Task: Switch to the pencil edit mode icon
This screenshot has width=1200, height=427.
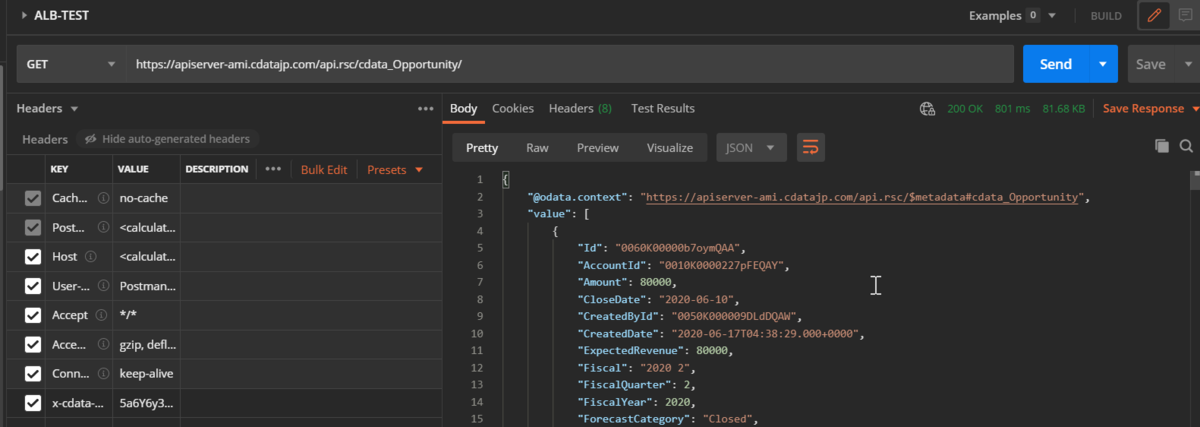Action: pyautogui.click(x=1155, y=15)
